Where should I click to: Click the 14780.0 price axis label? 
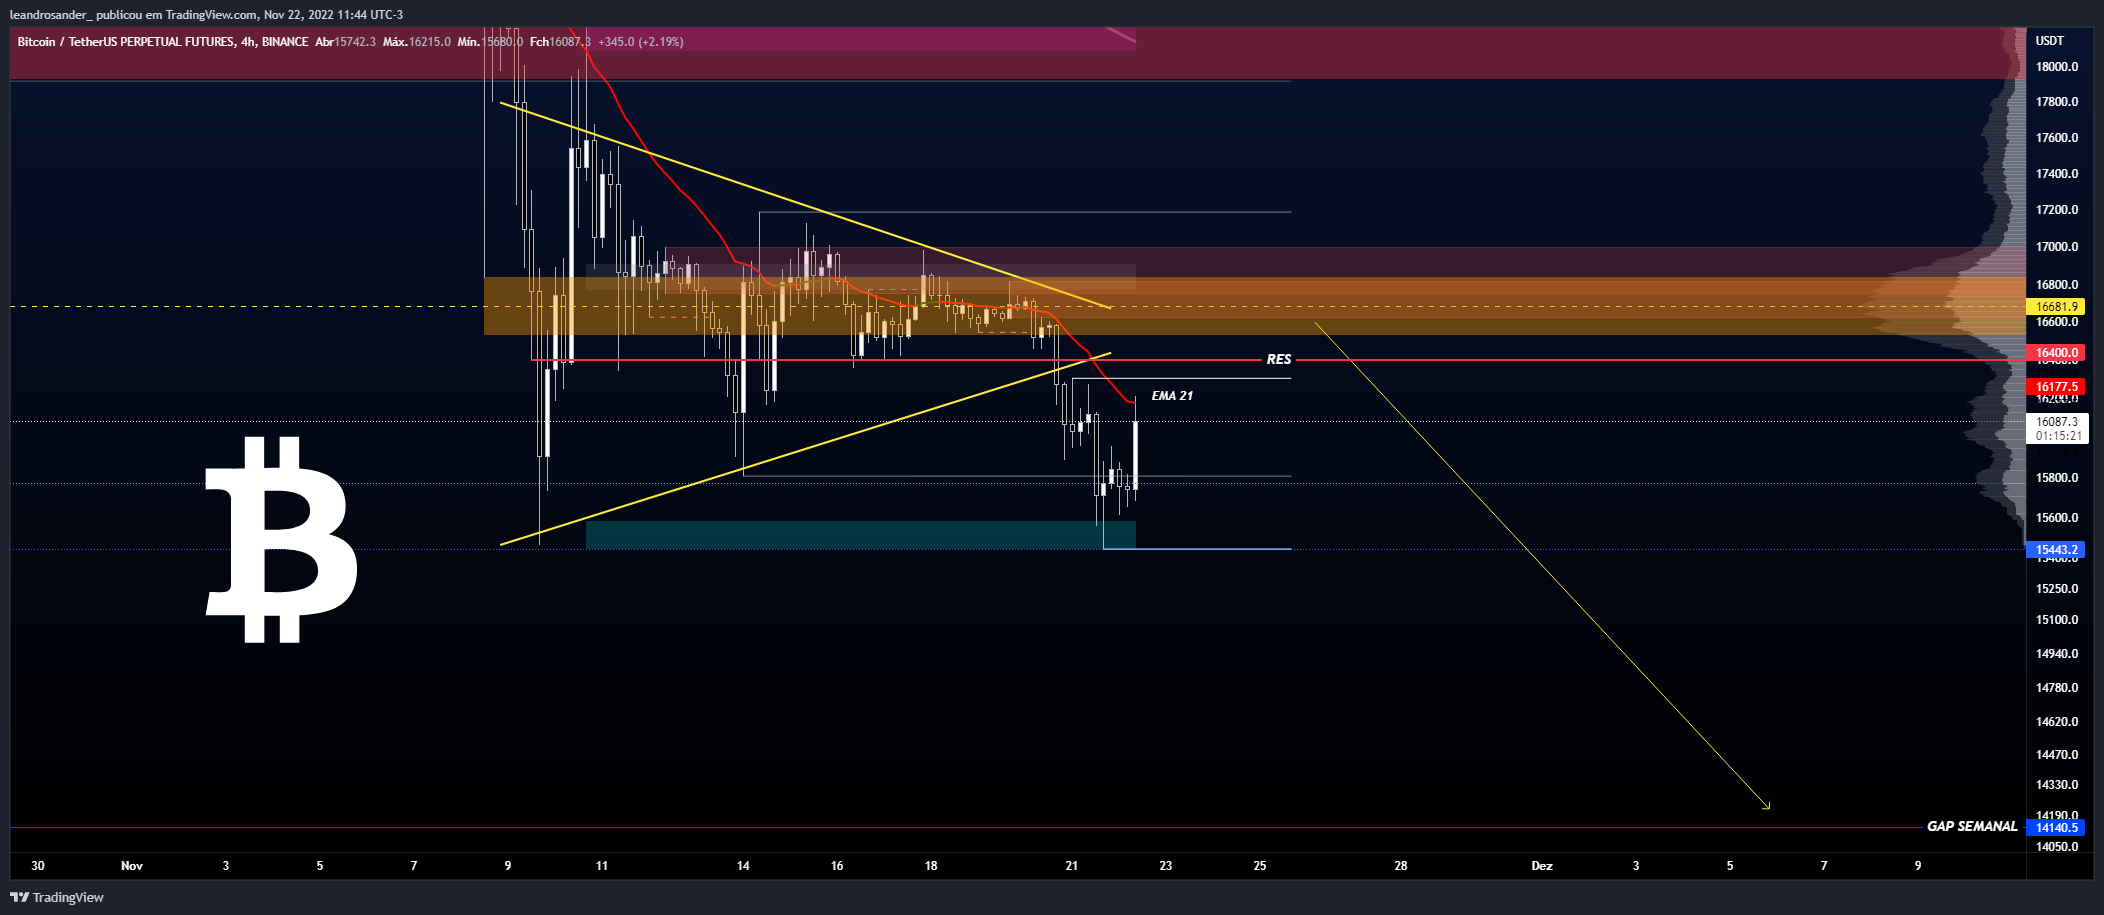point(2057,688)
